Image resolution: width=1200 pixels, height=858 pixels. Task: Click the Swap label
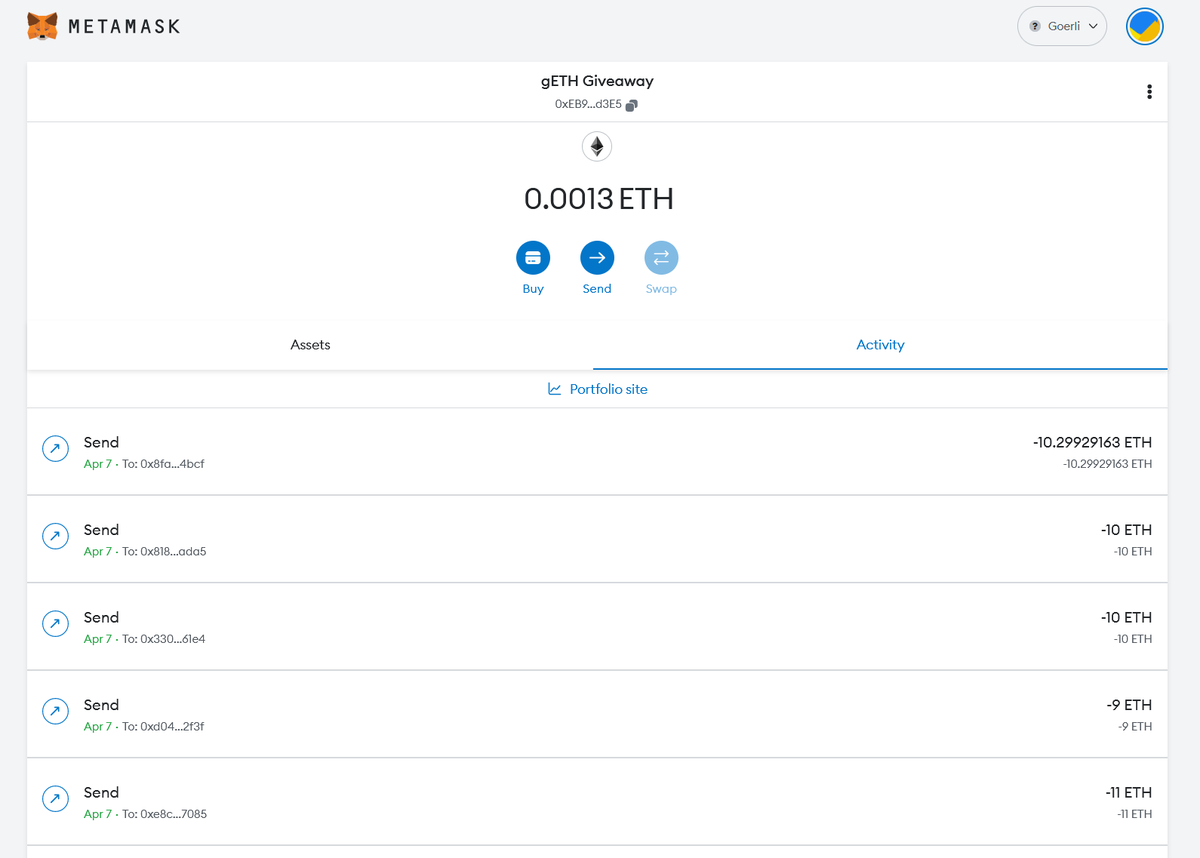click(x=661, y=289)
